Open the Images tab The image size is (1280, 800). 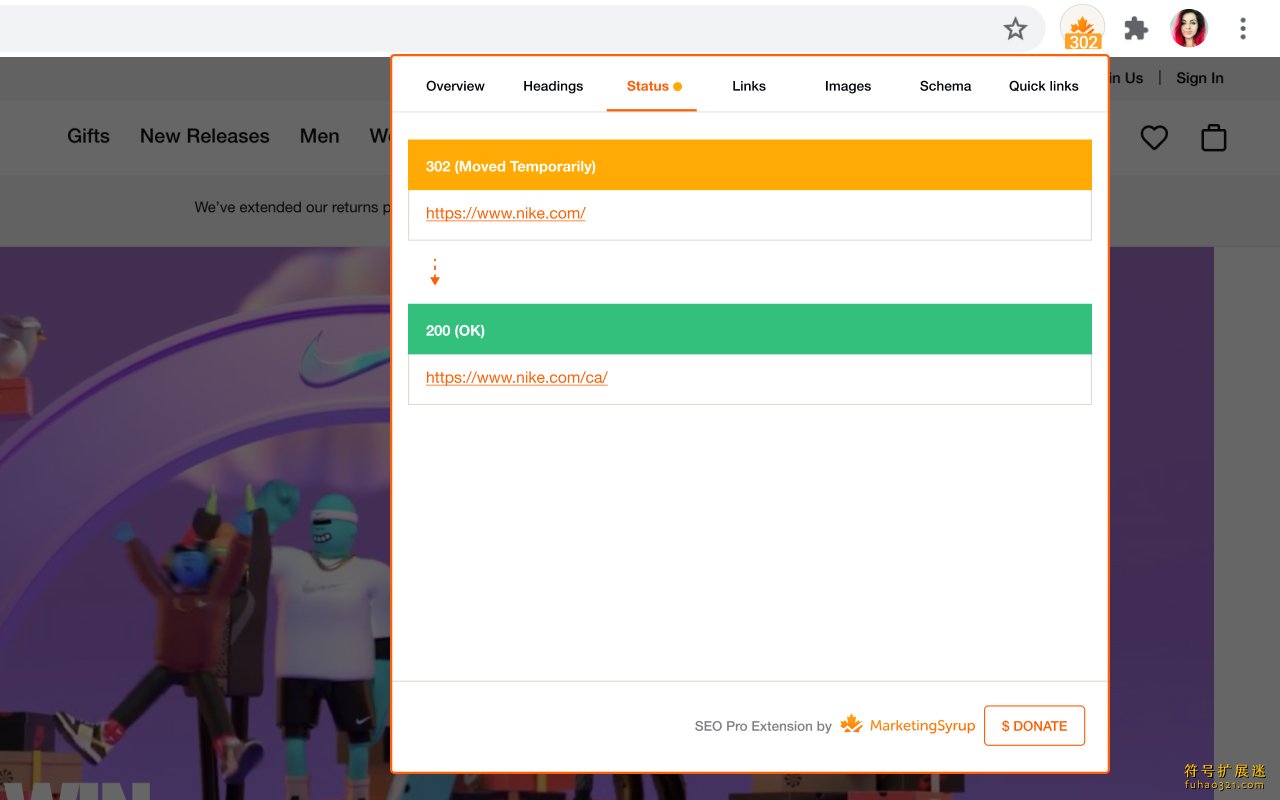click(x=848, y=86)
